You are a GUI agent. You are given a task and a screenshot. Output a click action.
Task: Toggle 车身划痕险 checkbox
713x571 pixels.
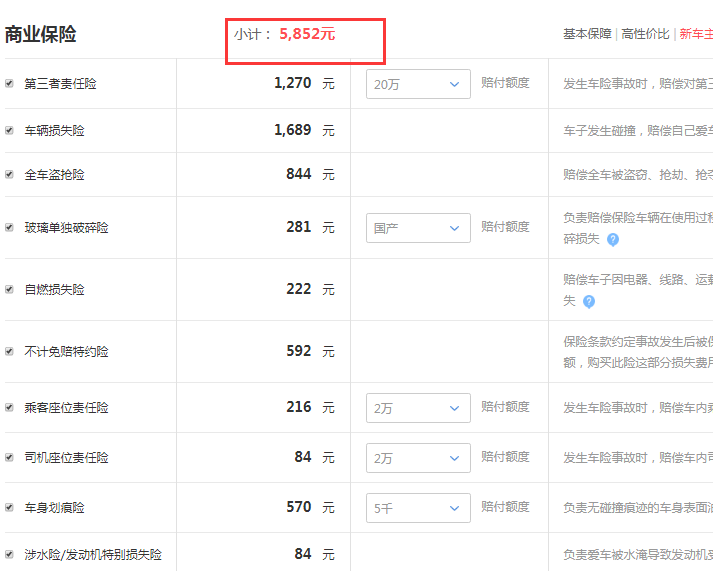(x=9, y=507)
